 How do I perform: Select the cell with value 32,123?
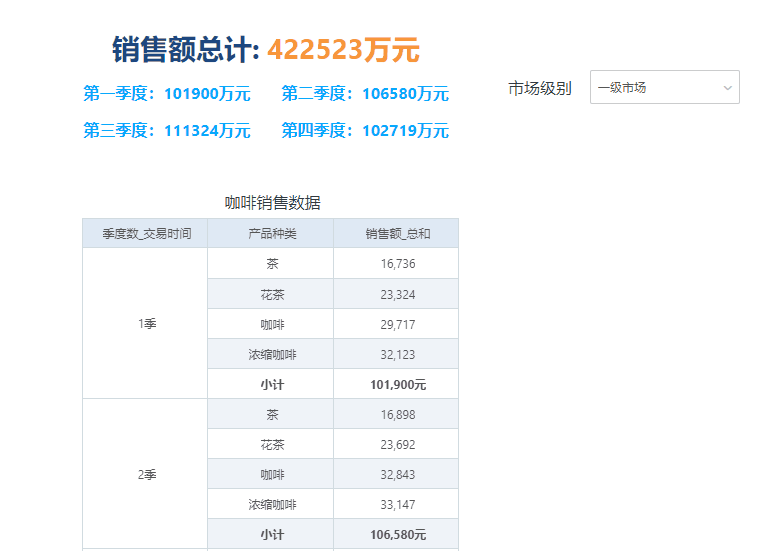pyautogui.click(x=397, y=354)
